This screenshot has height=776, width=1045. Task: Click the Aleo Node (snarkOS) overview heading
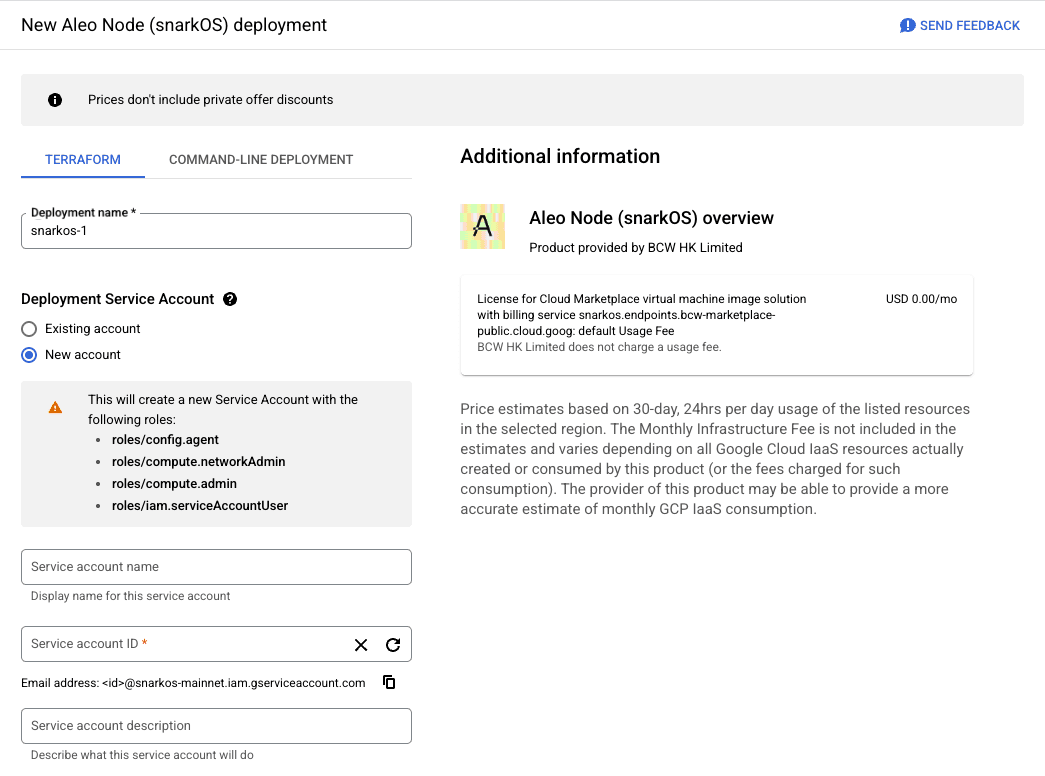(x=651, y=218)
